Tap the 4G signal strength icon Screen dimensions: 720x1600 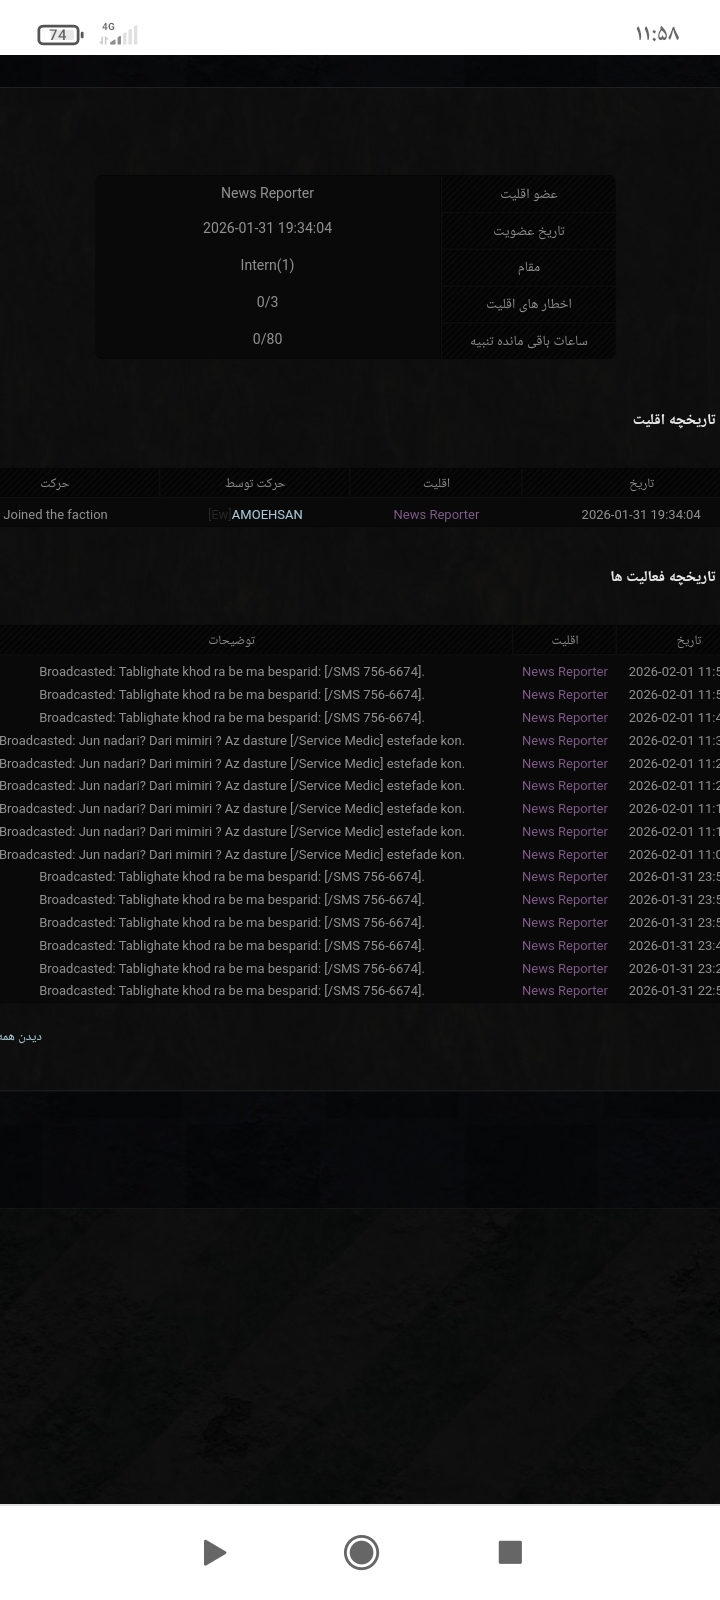point(119,35)
